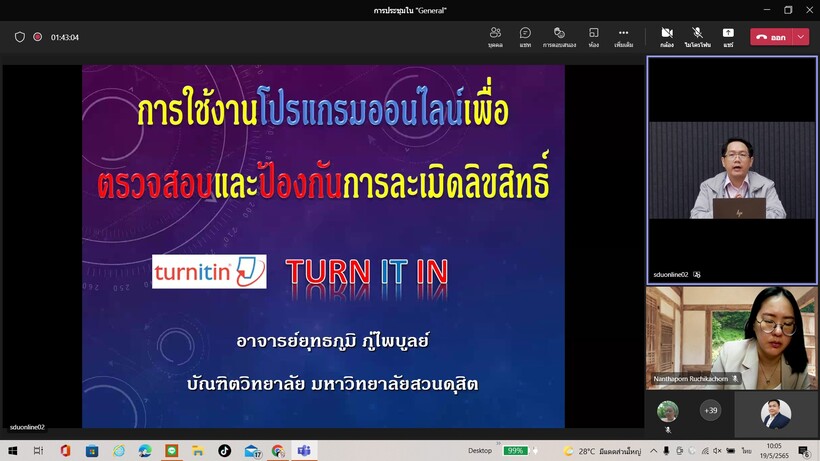Viewport: 820px width, 461px height.
Task: Open the clock showing 10:05 19/5/2565
Action: (x=774, y=451)
